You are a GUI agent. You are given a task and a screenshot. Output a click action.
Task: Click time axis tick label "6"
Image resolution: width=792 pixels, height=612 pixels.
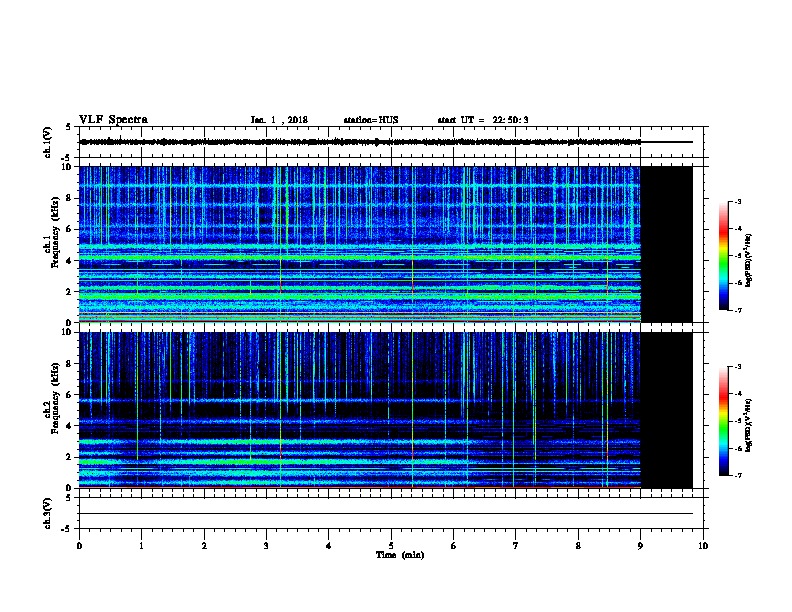[x=453, y=546]
